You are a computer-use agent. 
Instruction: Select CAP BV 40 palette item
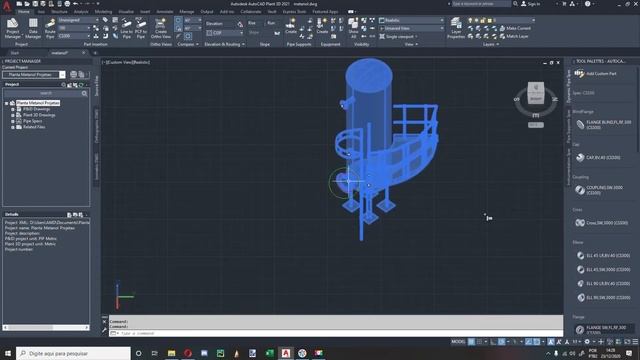click(598, 158)
